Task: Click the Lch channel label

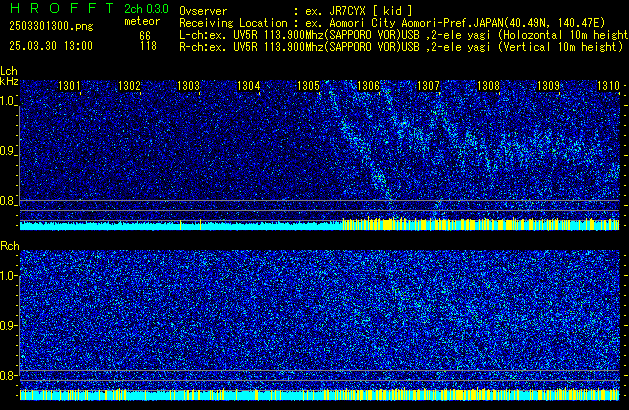Action: click(9, 71)
